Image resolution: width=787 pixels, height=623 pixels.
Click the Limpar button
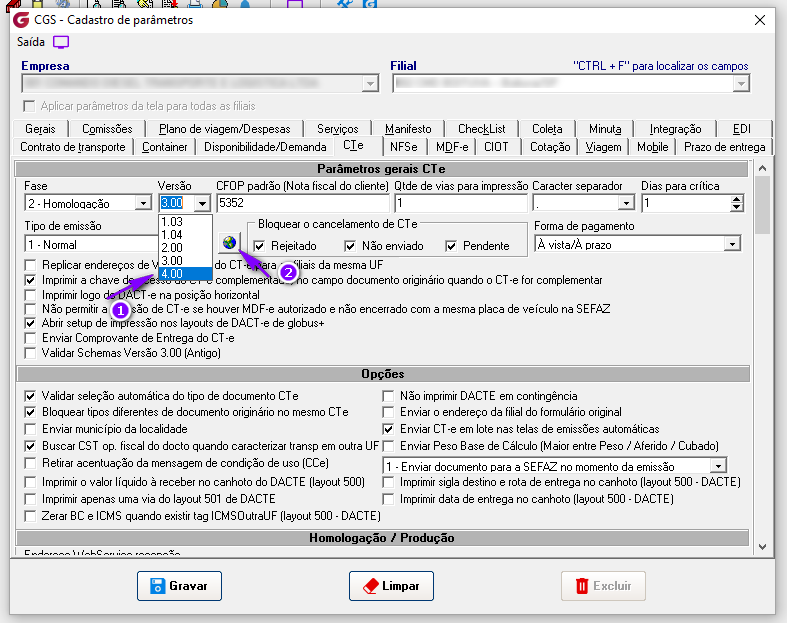pyautogui.click(x=391, y=586)
